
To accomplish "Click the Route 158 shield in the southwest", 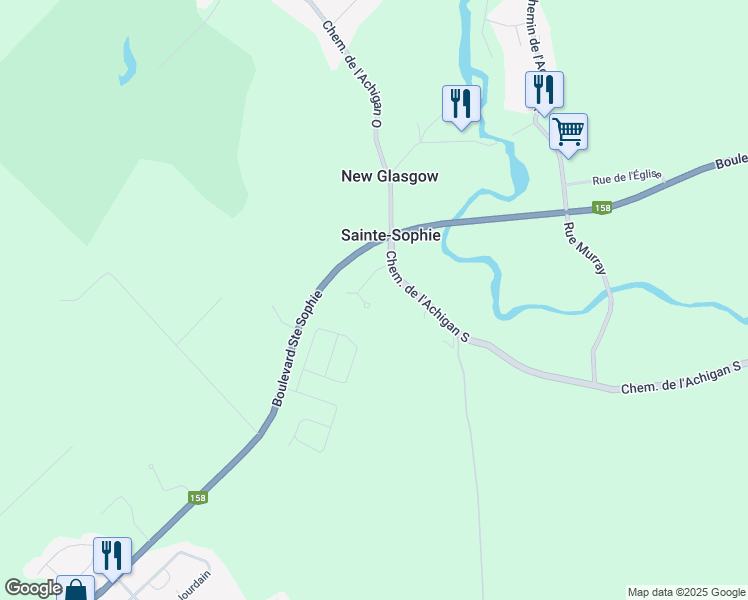I will click(x=197, y=498).
